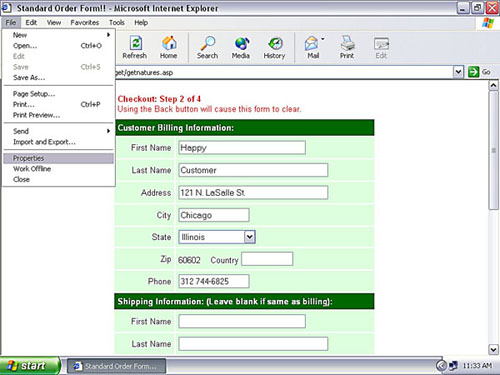This screenshot has width=500, height=375.
Task: Click the shipping First Name field
Action: 242,321
